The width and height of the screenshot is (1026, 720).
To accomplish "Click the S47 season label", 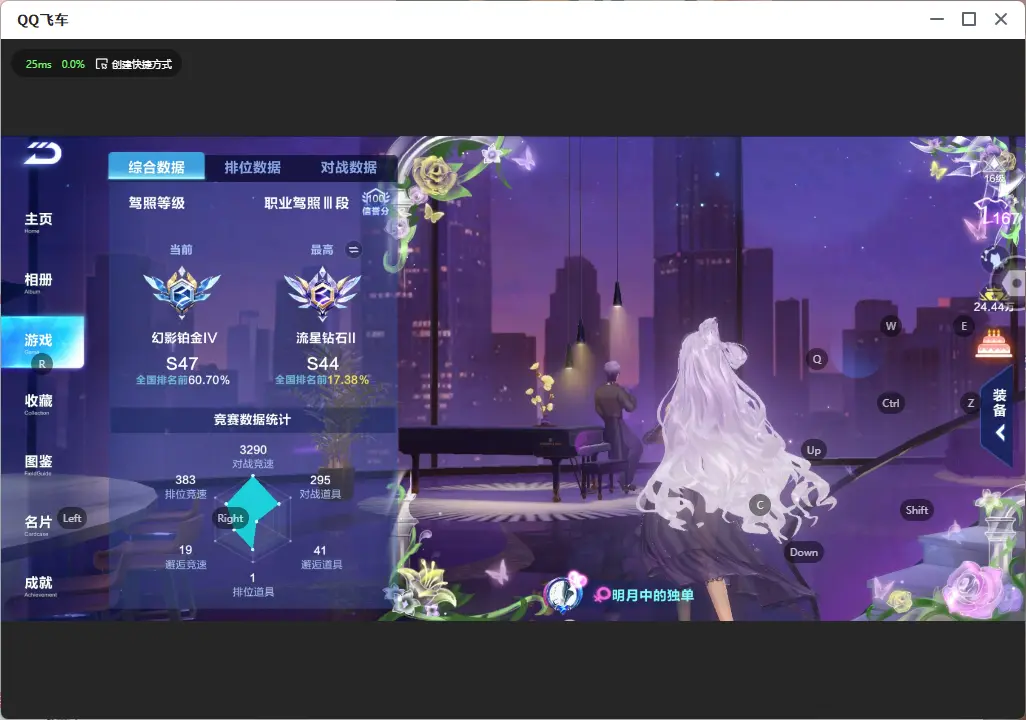I will tap(182, 363).
